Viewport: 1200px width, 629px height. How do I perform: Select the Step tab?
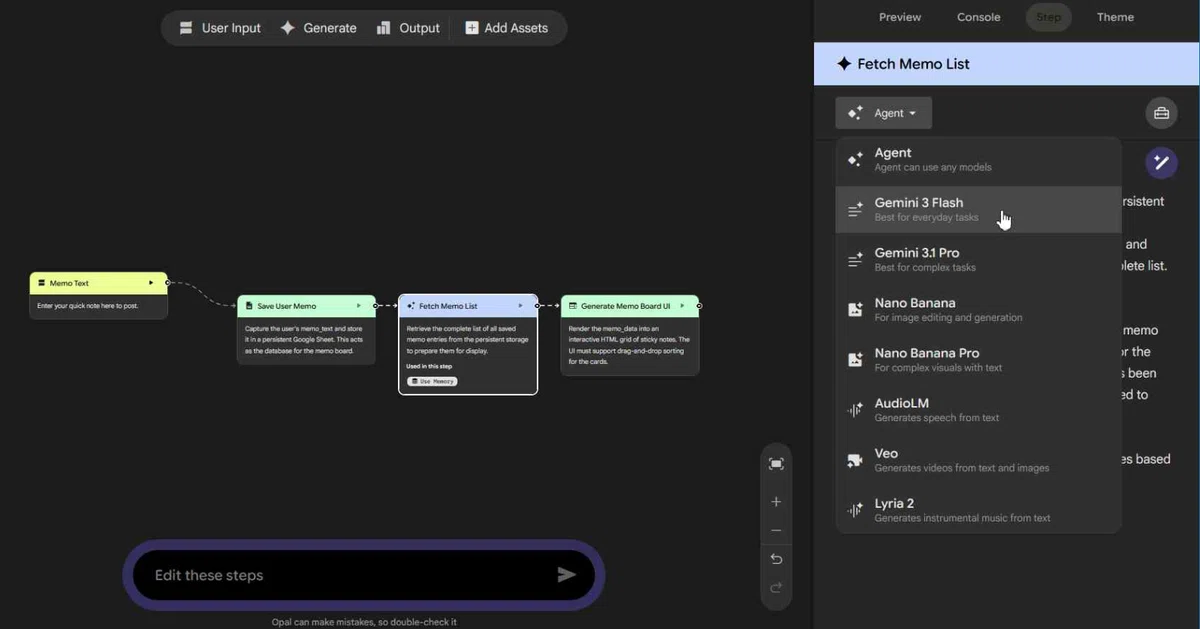(x=1048, y=17)
